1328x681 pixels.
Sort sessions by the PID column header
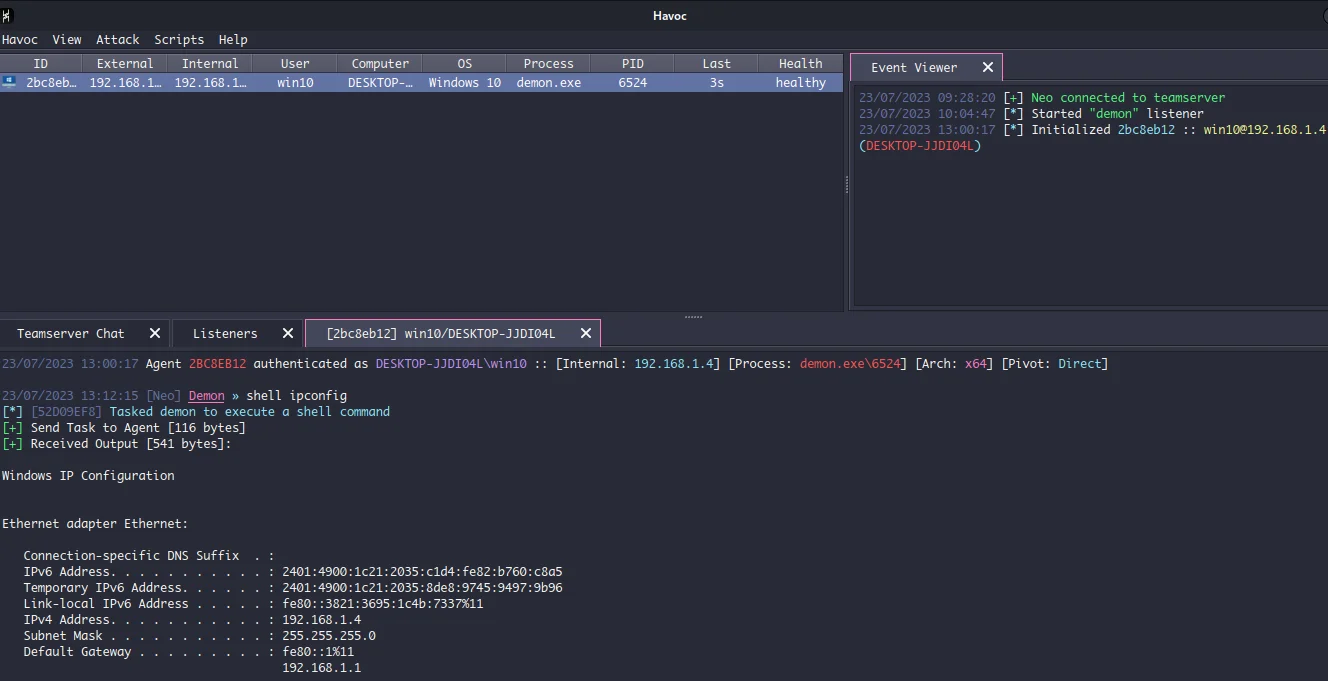(632, 63)
